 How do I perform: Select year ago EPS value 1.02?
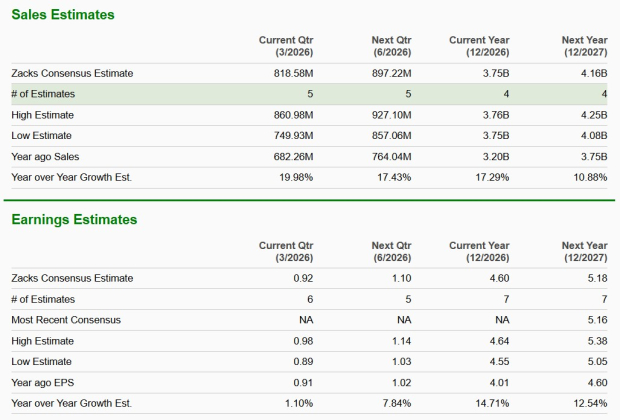pos(402,382)
